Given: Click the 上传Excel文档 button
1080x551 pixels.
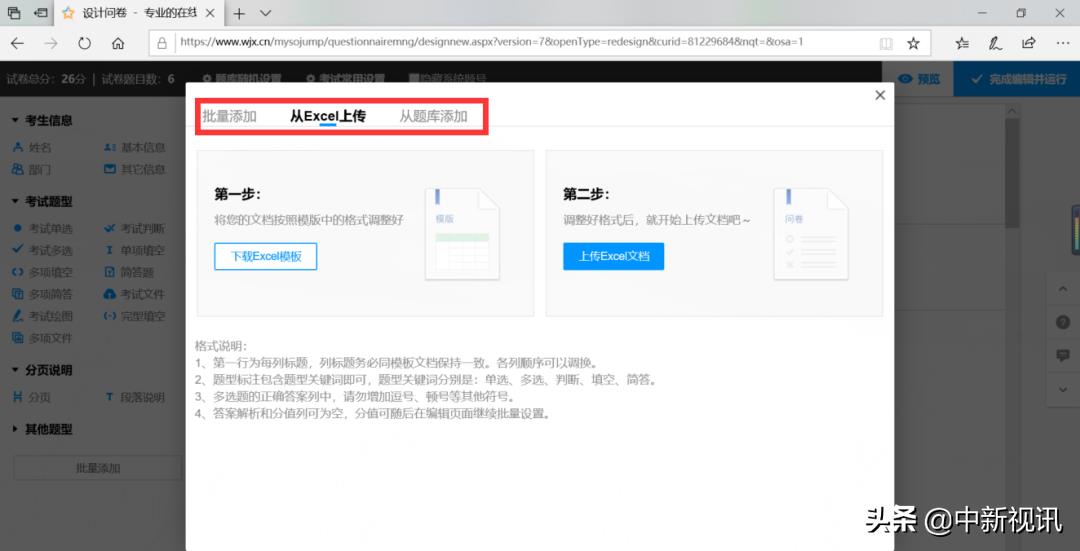Looking at the screenshot, I should click(613, 256).
